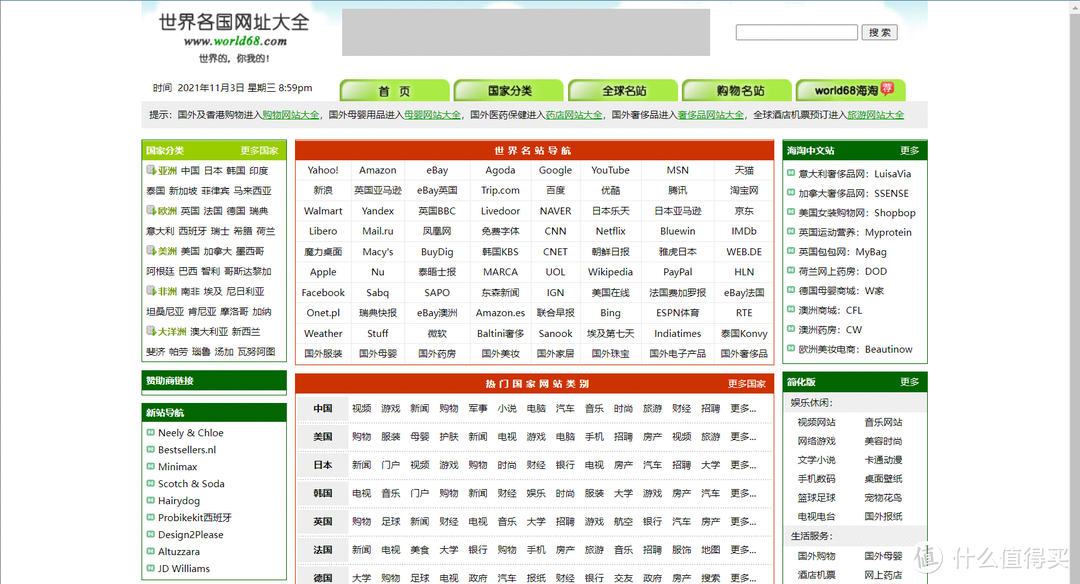Image resolution: width=1080 pixels, height=584 pixels.
Task: Open the PayPal site link
Action: (x=677, y=272)
